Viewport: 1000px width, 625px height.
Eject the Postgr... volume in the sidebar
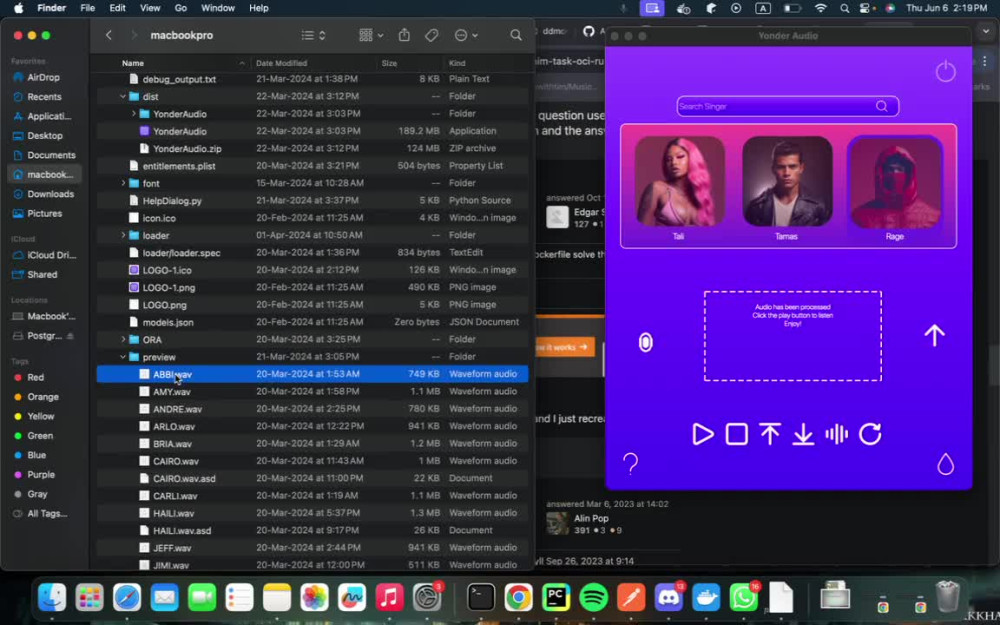(70, 336)
